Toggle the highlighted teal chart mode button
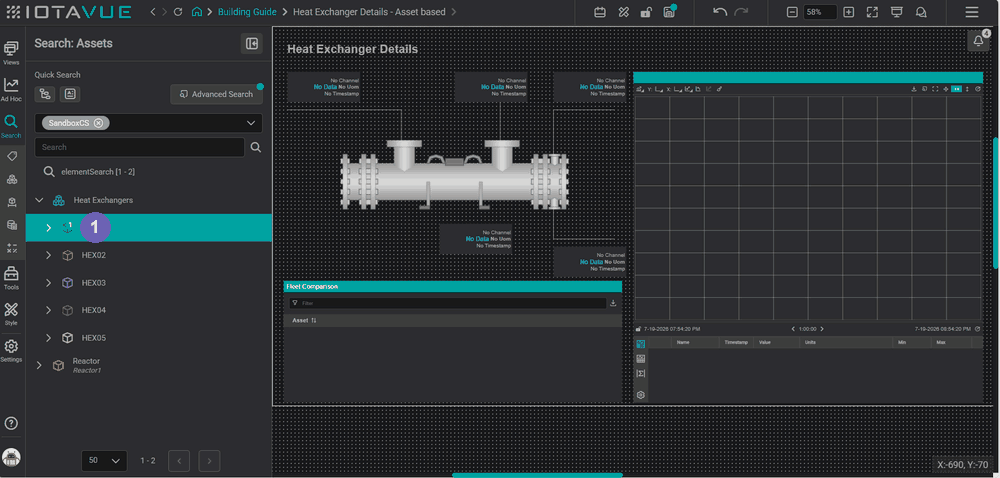The width and height of the screenshot is (1000, 478). point(956,89)
